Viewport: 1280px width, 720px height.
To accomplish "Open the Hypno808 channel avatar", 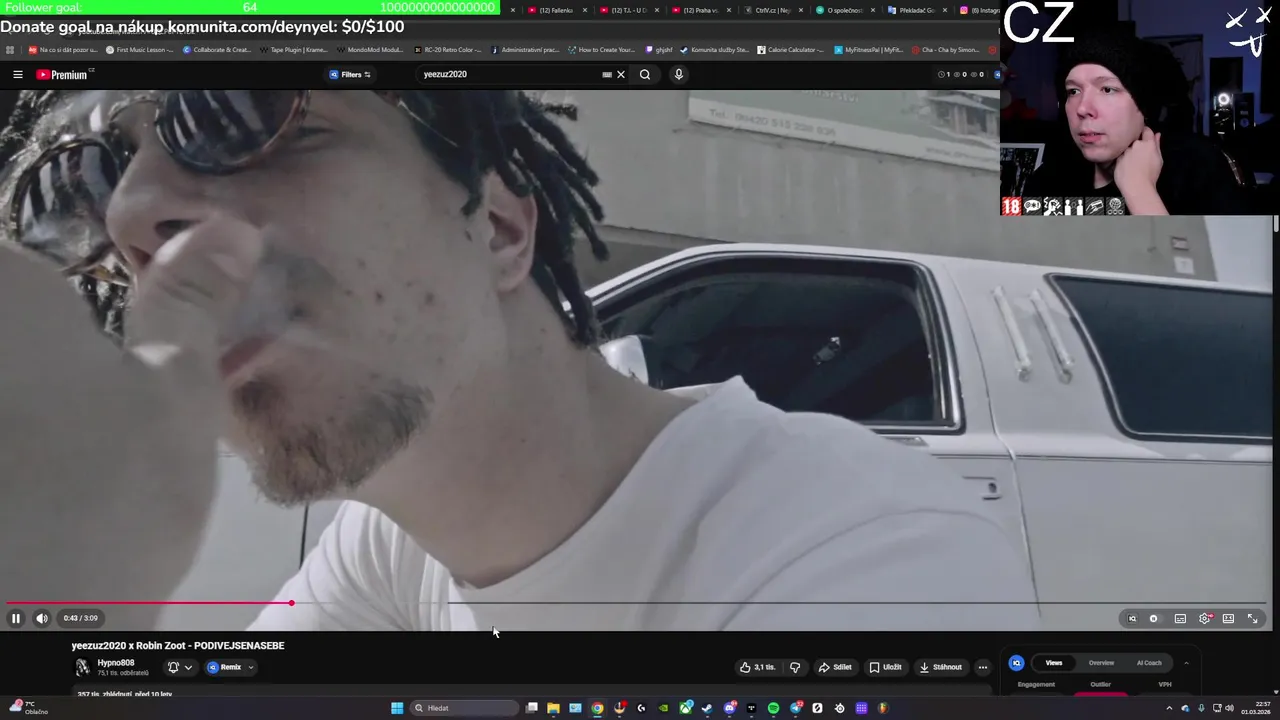I will (82, 667).
